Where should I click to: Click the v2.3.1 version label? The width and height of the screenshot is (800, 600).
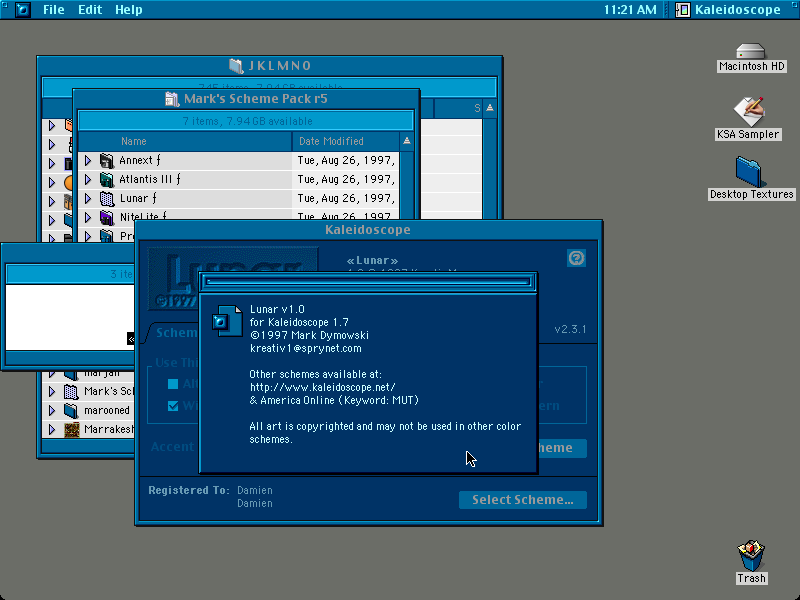570,329
